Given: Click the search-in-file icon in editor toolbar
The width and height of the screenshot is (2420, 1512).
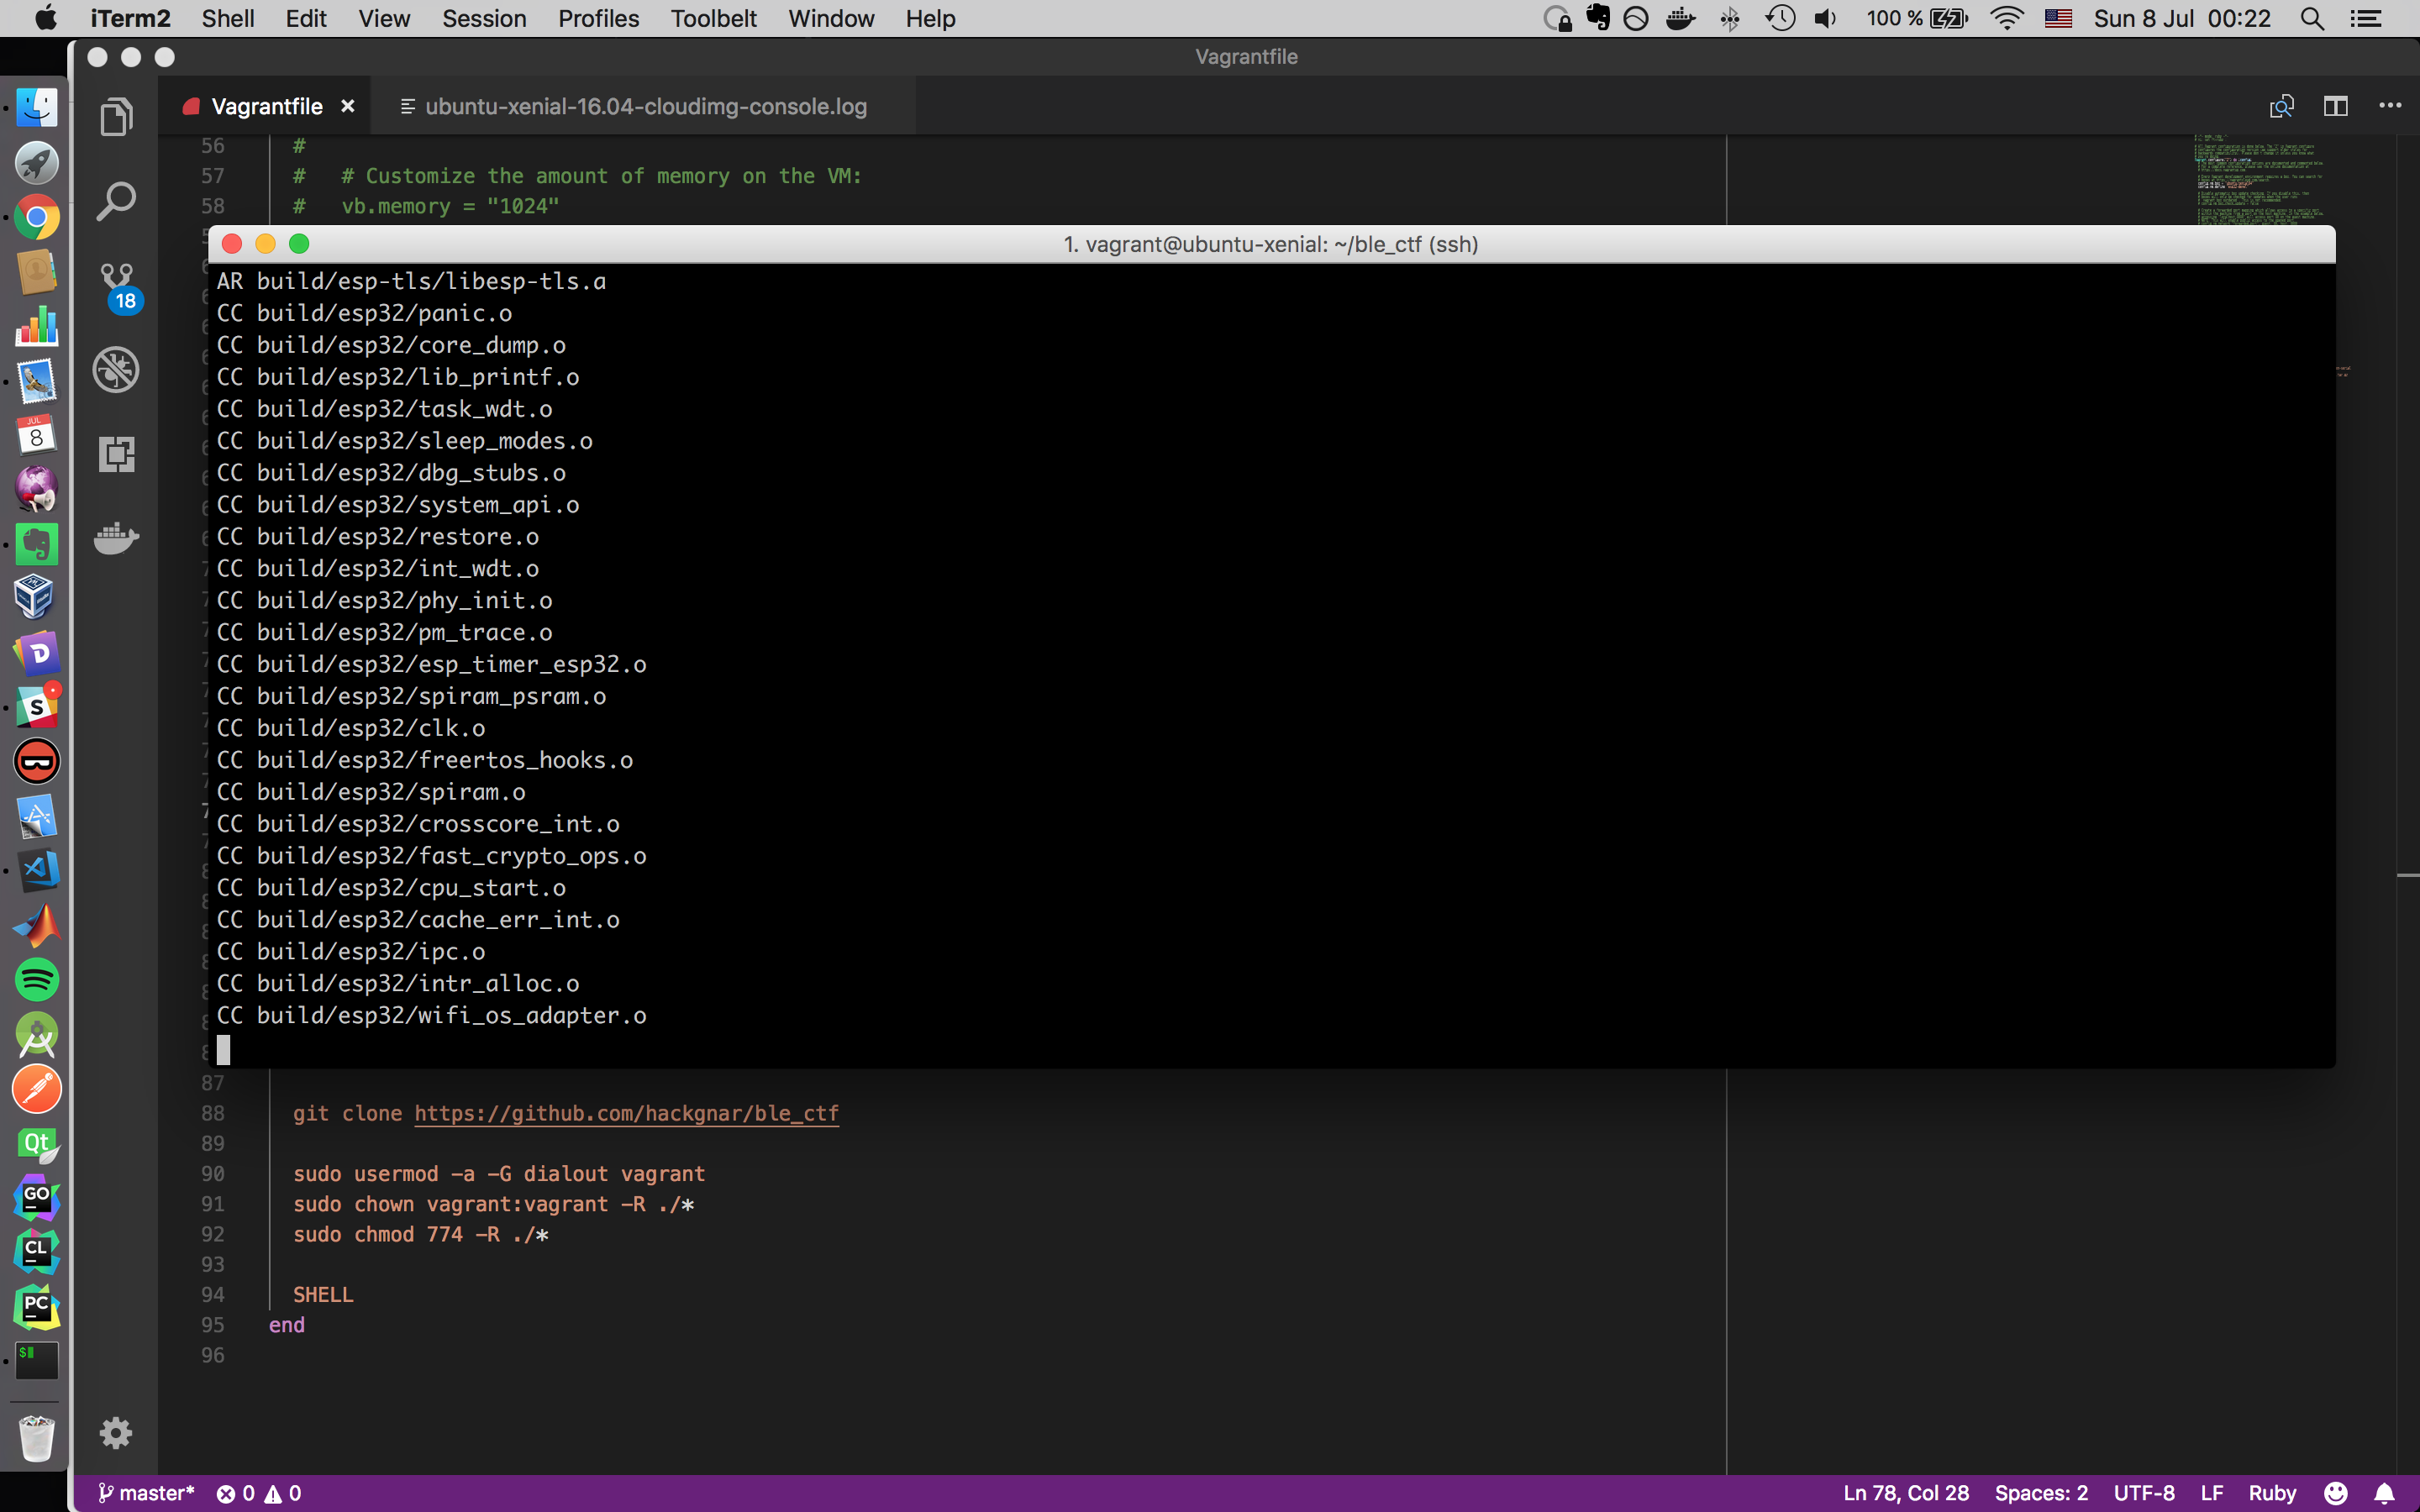Looking at the screenshot, I should tap(2281, 106).
